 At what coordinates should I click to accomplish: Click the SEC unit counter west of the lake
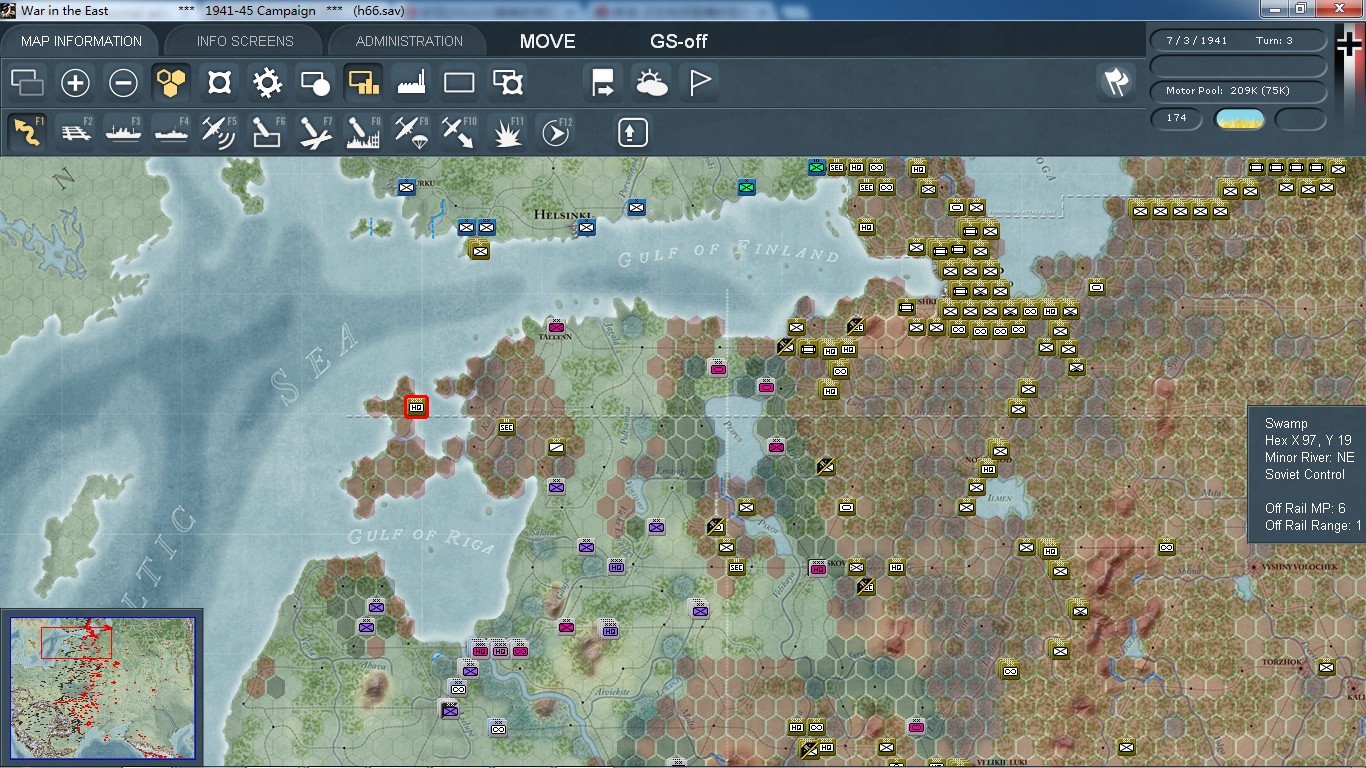coord(506,427)
